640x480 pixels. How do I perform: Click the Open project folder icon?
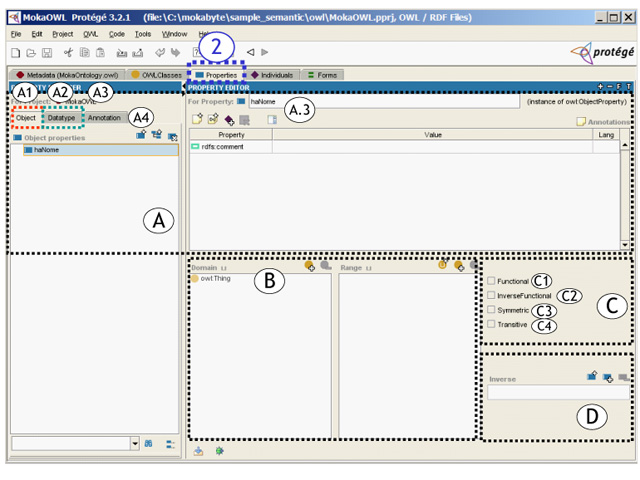click(x=31, y=53)
